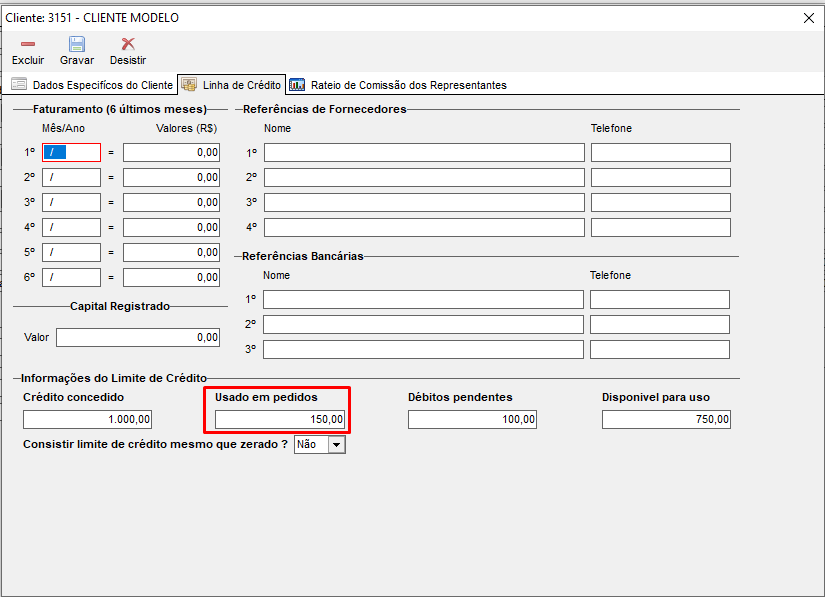
Task: Select the 6º Mês/Ano faturamento field
Action: (x=71, y=277)
